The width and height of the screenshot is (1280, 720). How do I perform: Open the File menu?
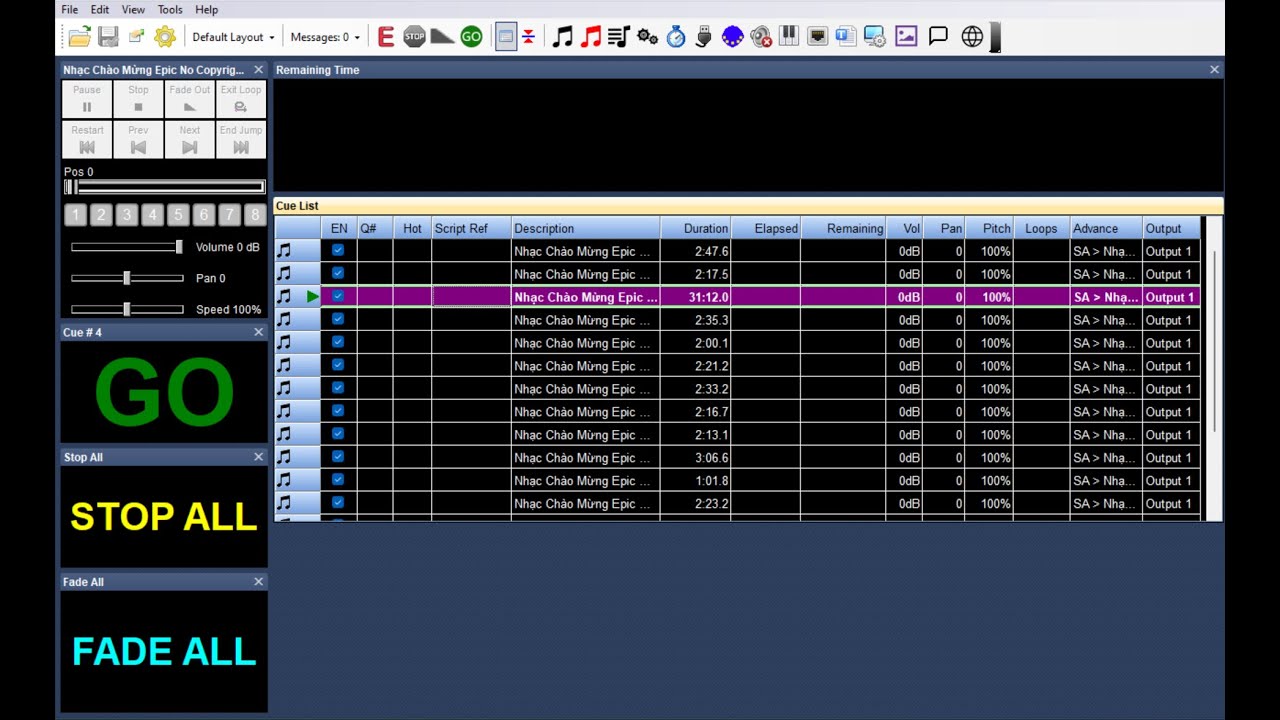pos(69,9)
